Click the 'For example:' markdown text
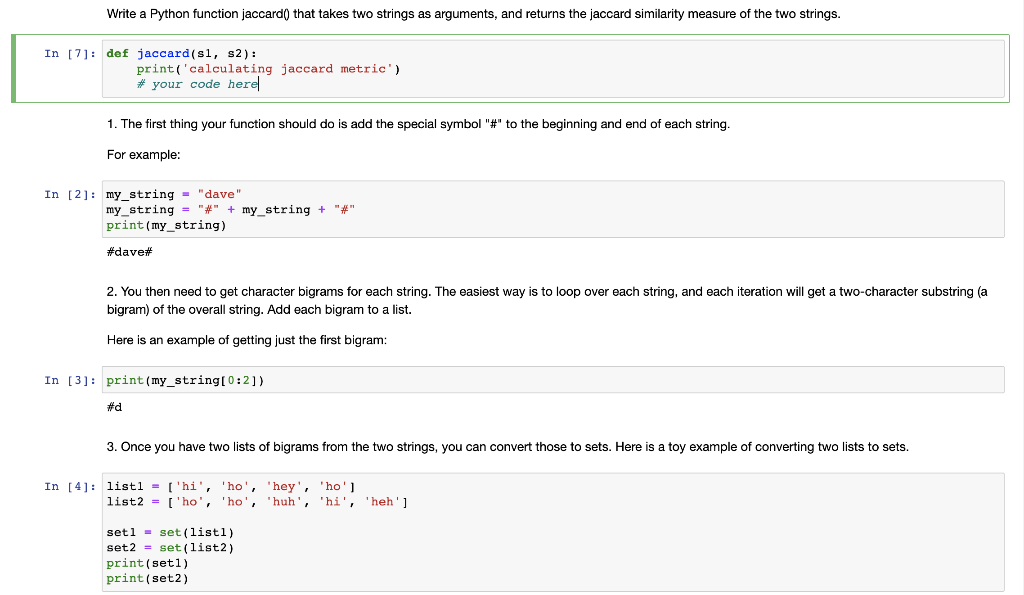Viewport: 1024px width, 595px height. pyautogui.click(x=144, y=155)
